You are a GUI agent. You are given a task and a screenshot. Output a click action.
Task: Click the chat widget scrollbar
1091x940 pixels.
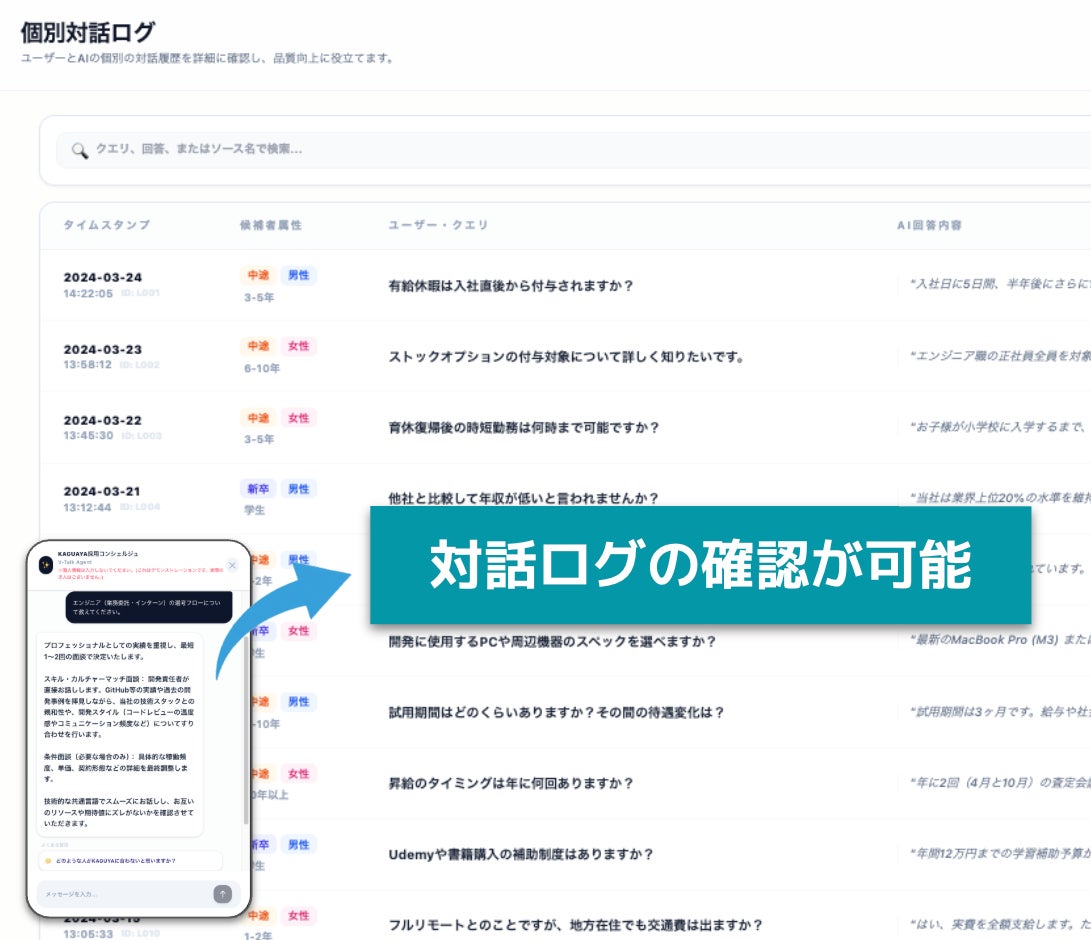click(x=246, y=731)
